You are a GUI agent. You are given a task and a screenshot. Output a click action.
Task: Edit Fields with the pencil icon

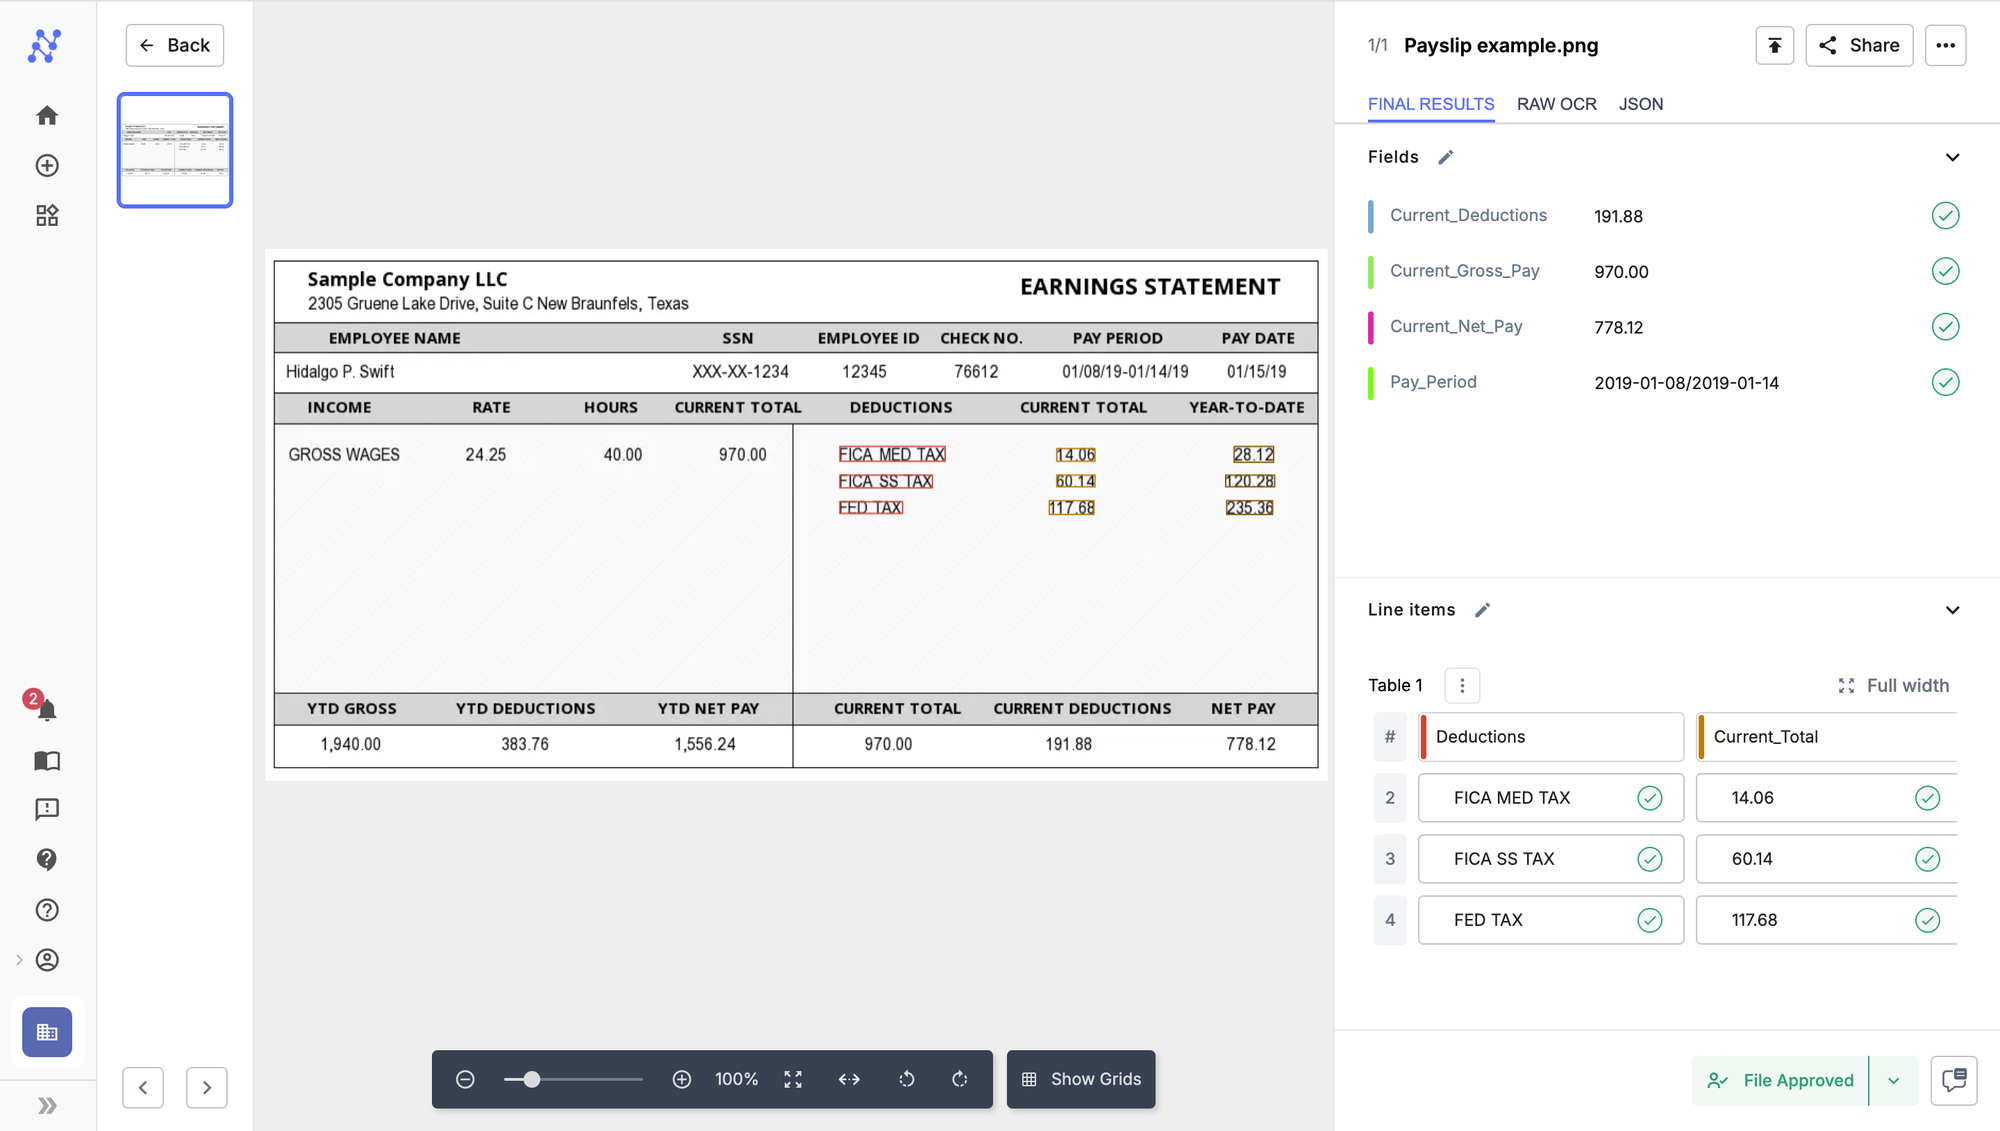[1445, 157]
